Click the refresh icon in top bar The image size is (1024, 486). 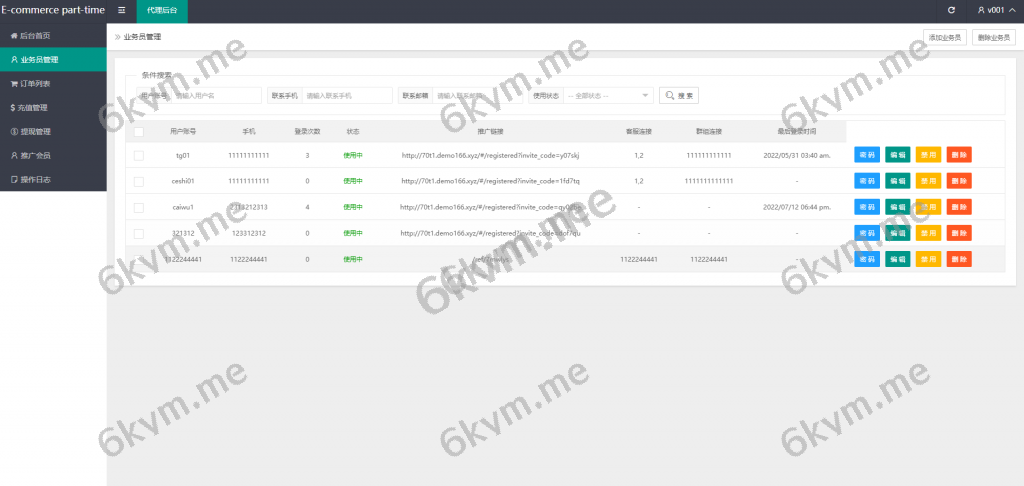(x=951, y=10)
